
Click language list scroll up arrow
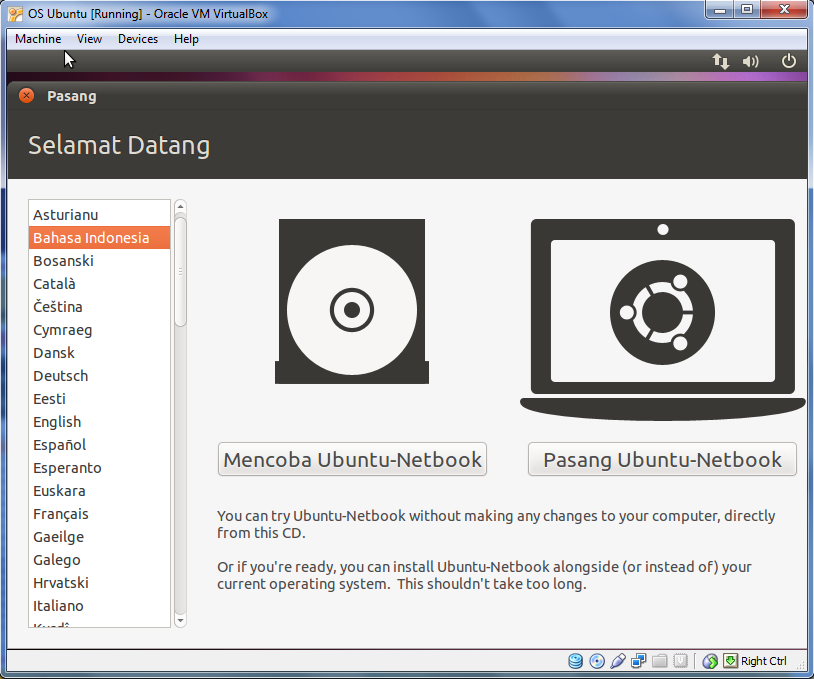[180, 207]
